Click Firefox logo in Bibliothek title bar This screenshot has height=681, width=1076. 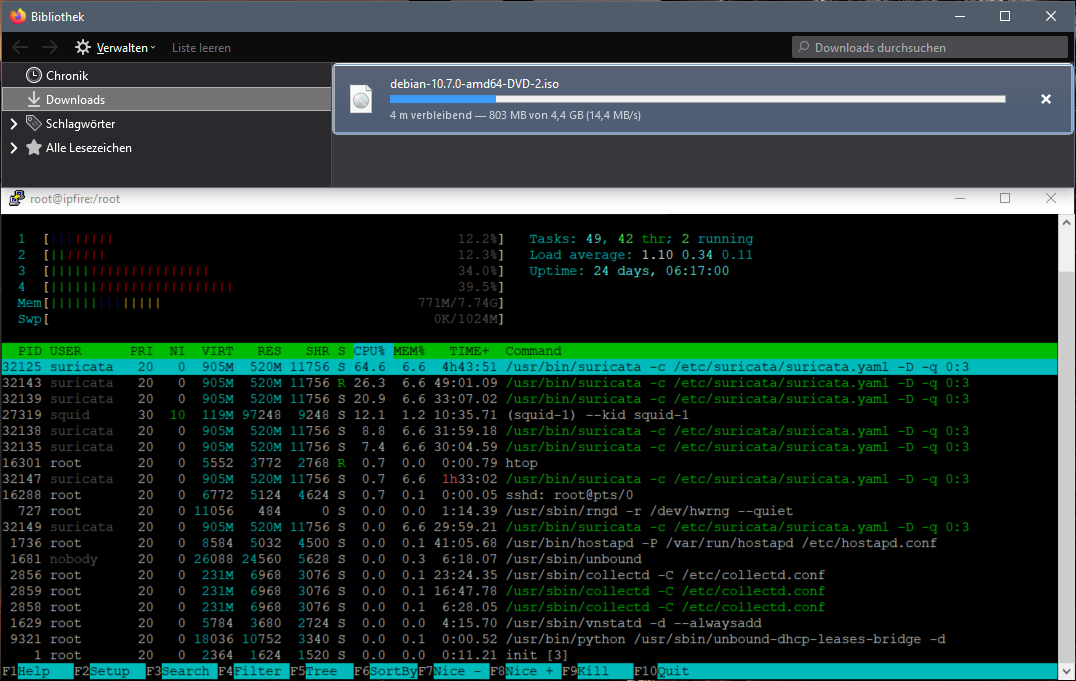pyautogui.click(x=18, y=16)
